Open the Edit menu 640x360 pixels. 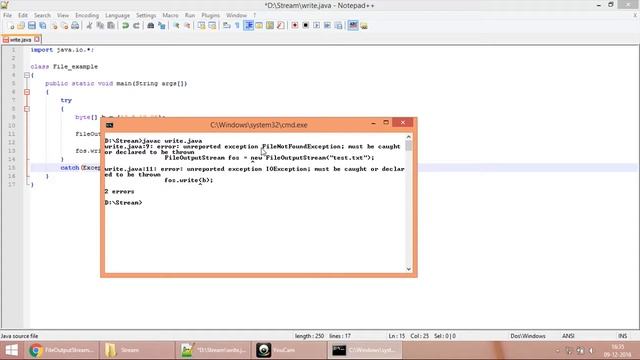23,15
